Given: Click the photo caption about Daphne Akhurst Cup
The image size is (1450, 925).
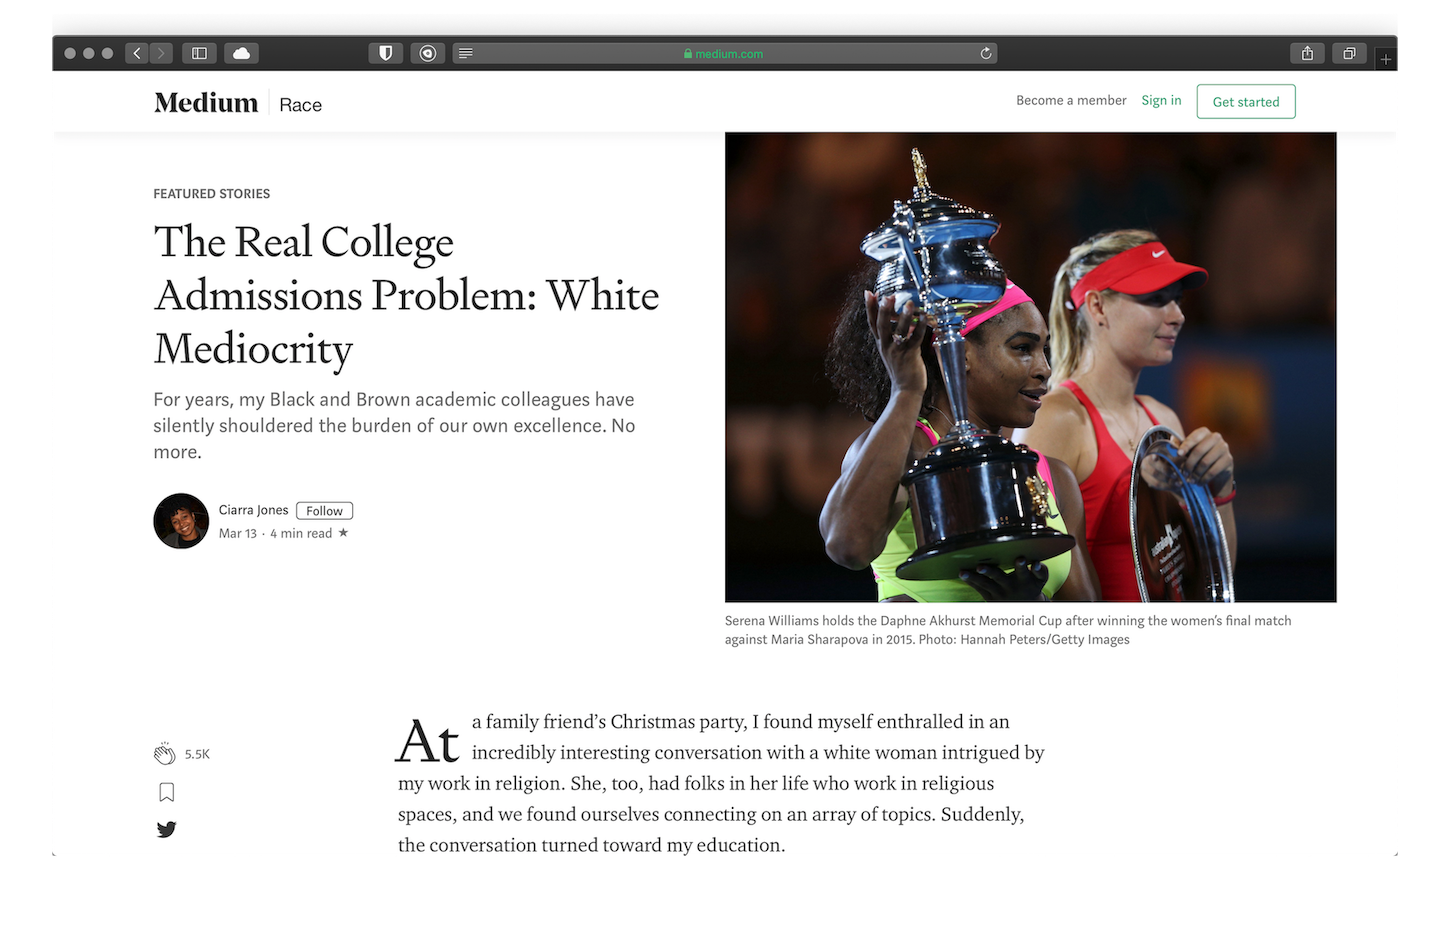Looking at the screenshot, I should tap(1008, 630).
